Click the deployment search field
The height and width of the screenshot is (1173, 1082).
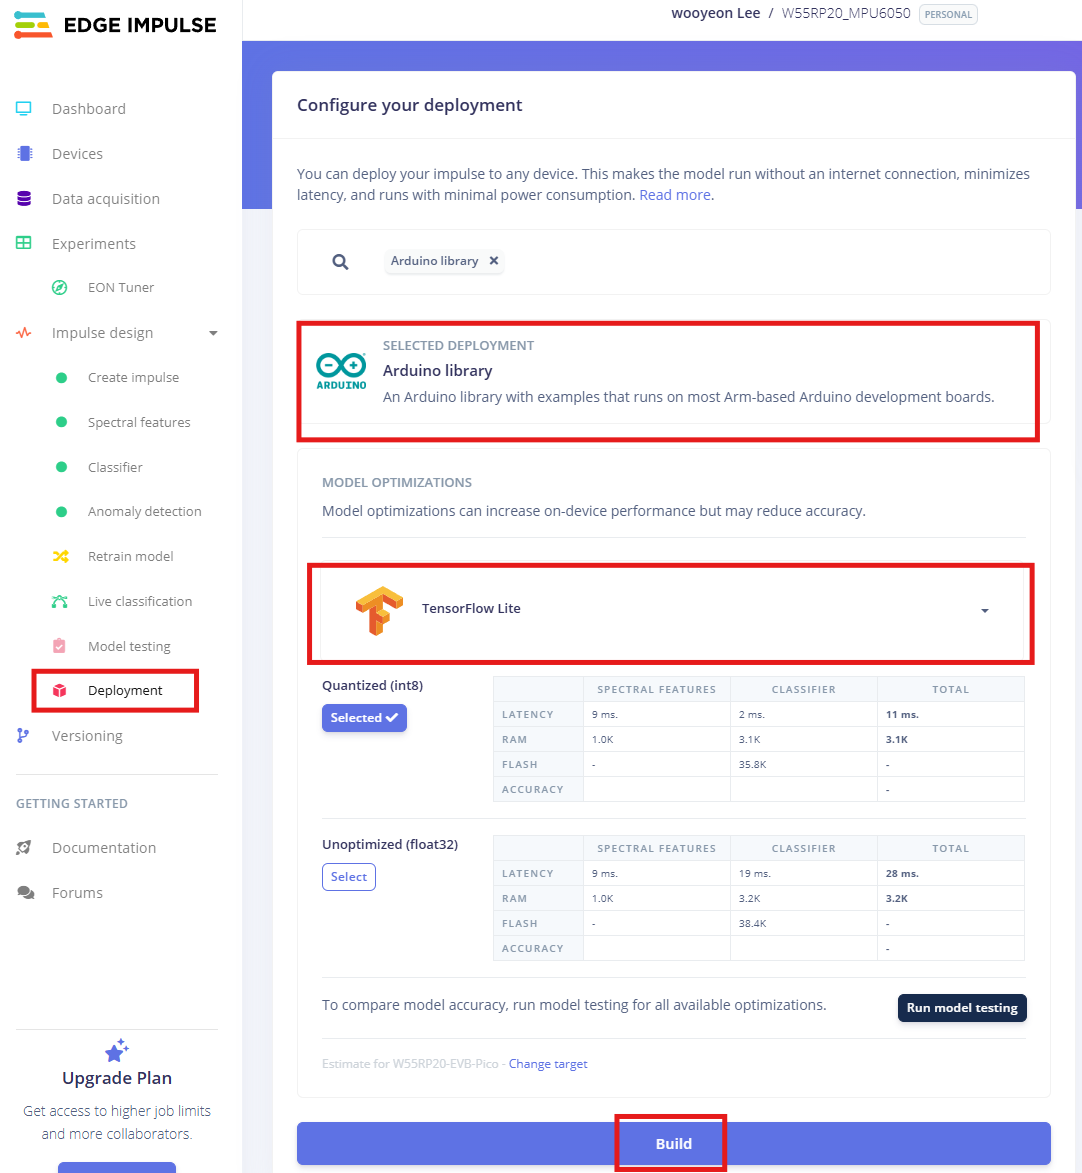coord(673,262)
